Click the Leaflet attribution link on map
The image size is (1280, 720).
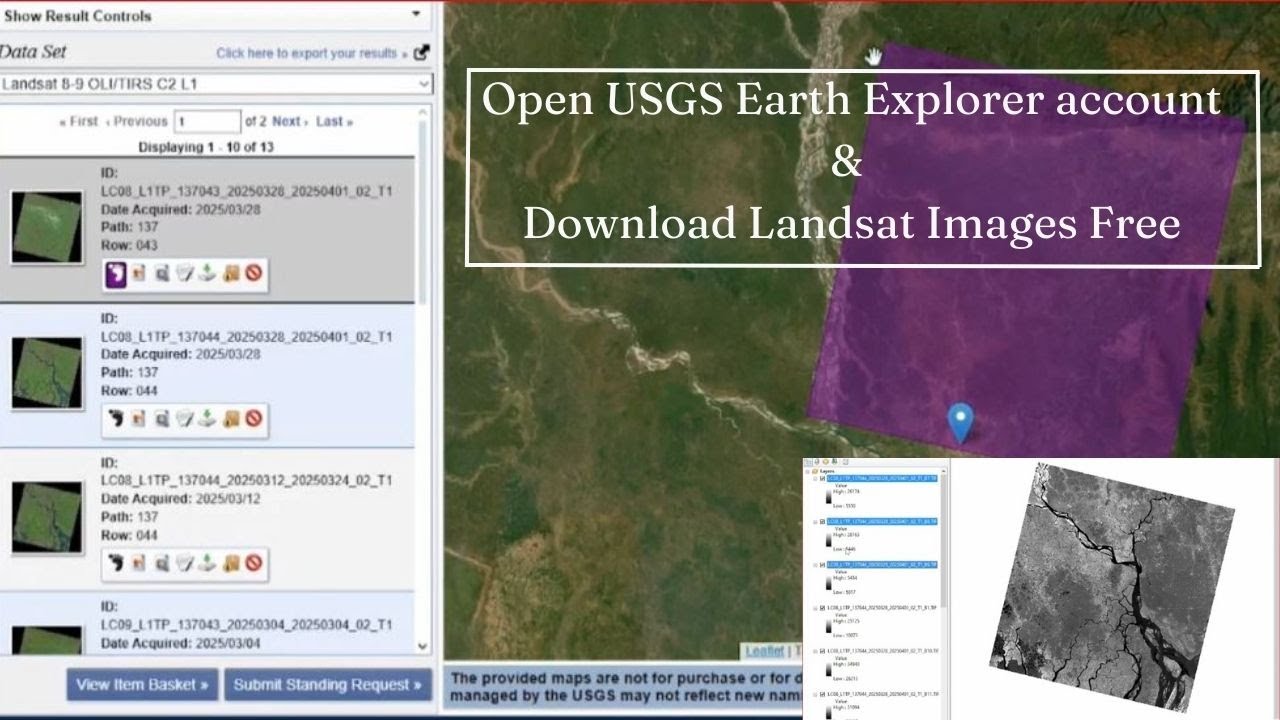(x=764, y=651)
